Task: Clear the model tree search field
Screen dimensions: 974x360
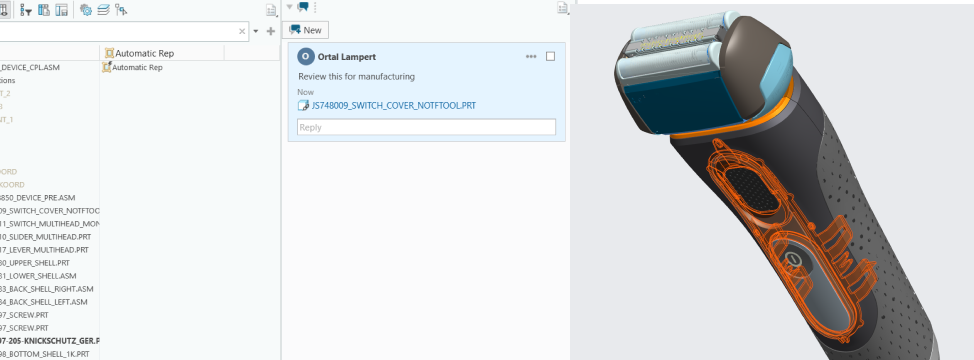Action: pos(242,31)
